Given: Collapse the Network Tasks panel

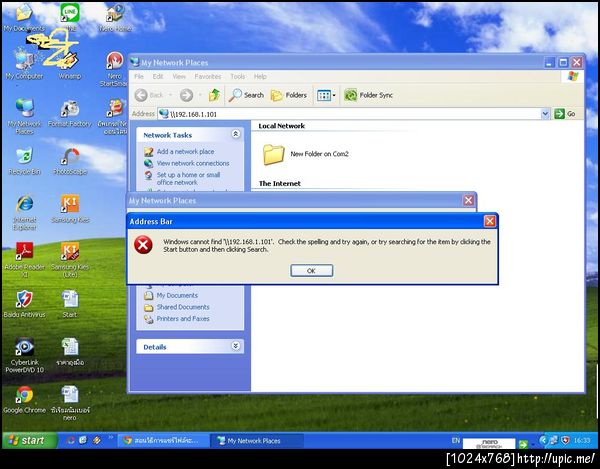Looking at the screenshot, I should click(x=236, y=134).
